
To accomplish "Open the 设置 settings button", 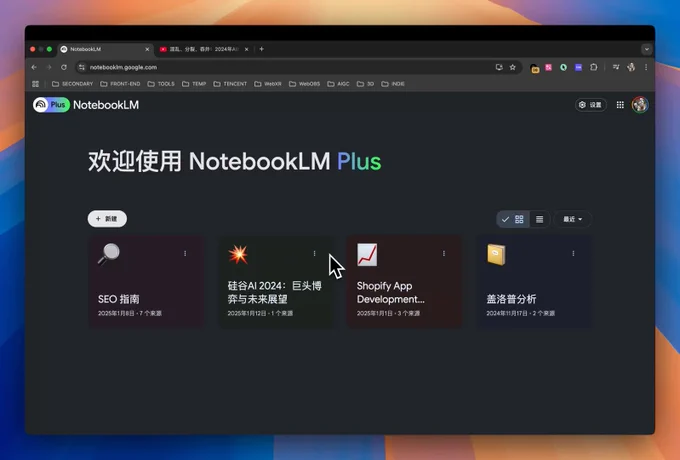I will pos(591,105).
